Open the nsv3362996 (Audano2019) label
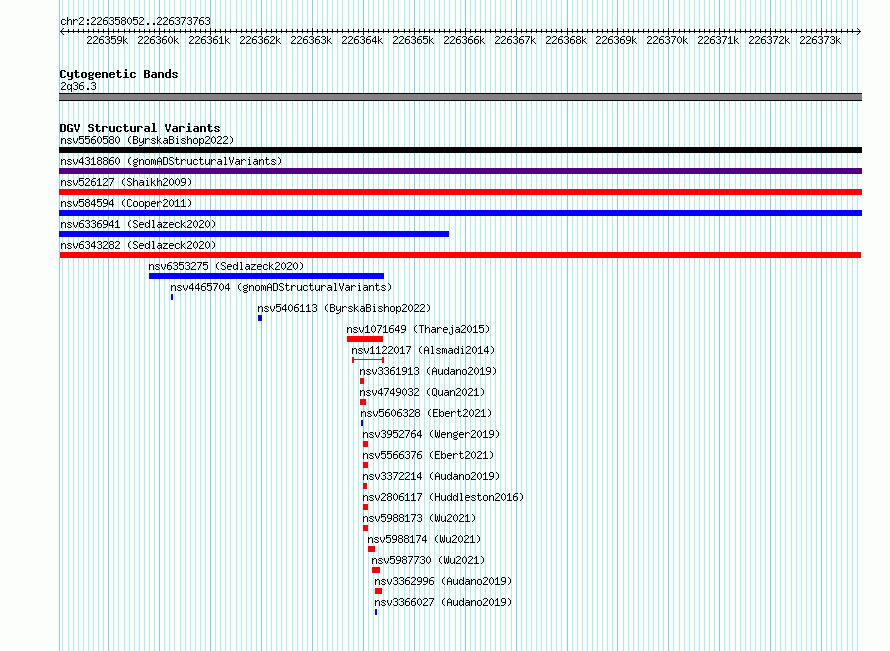This screenshot has height=651, width=890. coord(443,581)
